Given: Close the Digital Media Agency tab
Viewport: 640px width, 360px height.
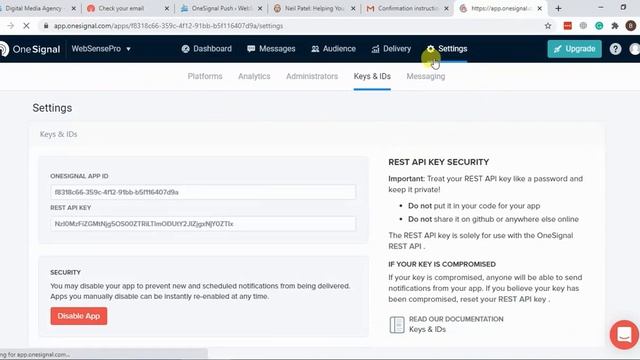Looking at the screenshot, I should click(73, 8).
